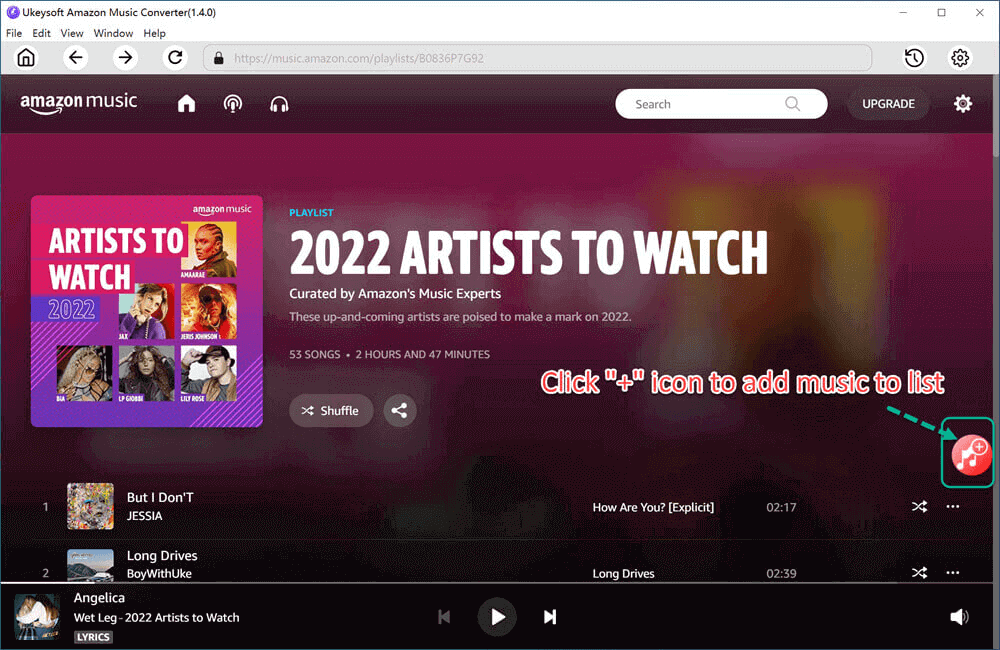The width and height of the screenshot is (1000, 650).
Task: Open the Window menu
Action: pyautogui.click(x=113, y=32)
